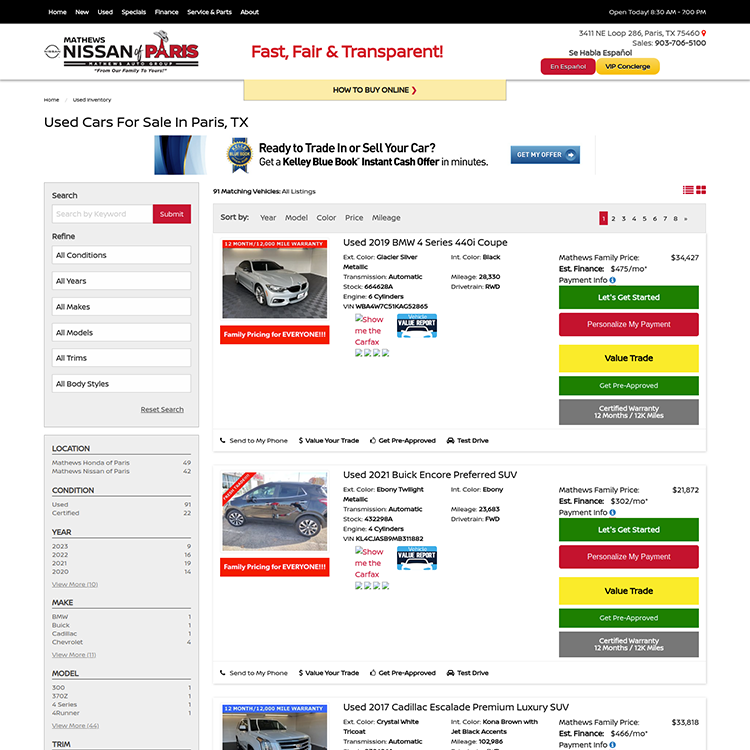This screenshot has width=750, height=750.
Task: Open the Finance menu item
Action: [x=166, y=12]
